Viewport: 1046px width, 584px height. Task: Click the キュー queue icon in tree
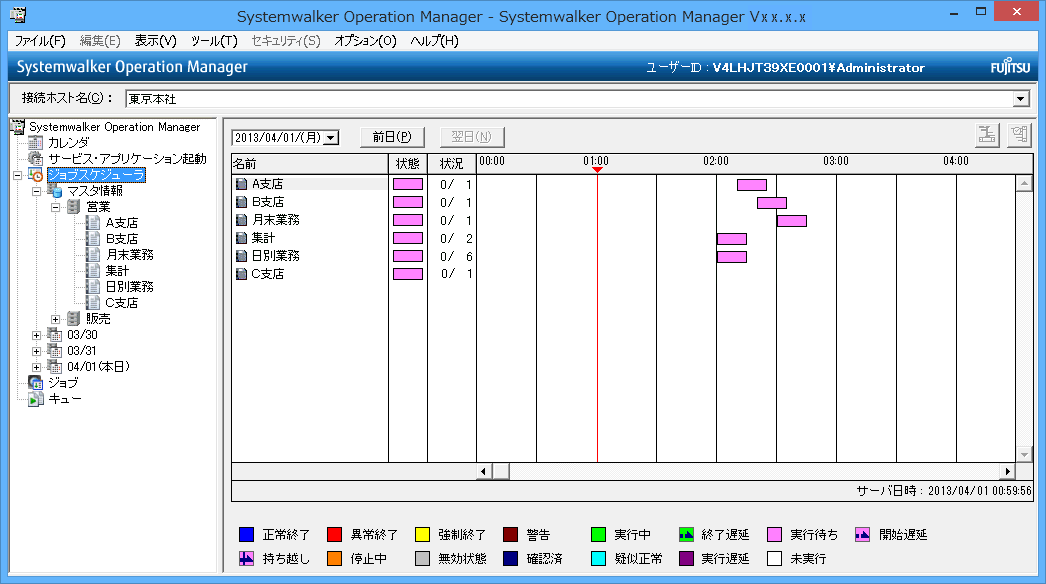[35, 399]
